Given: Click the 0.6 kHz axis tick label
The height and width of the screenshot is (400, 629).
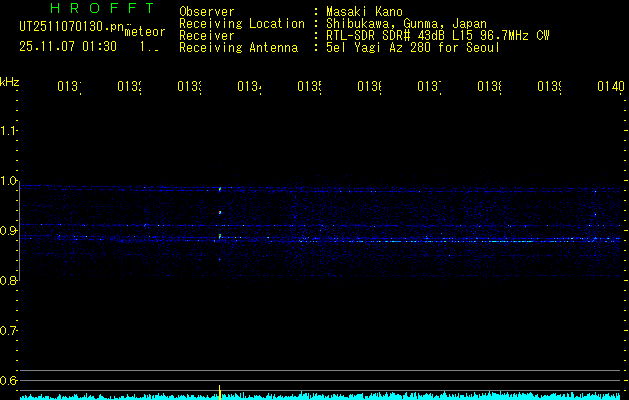Looking at the screenshot, I should [x=10, y=381].
